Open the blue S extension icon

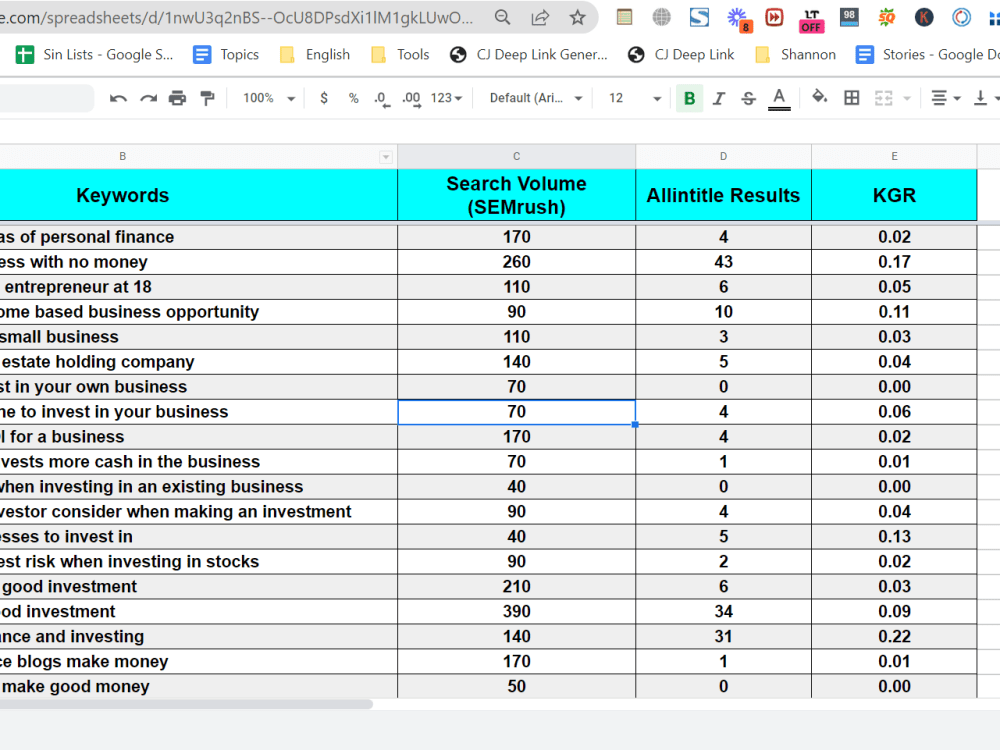699,17
